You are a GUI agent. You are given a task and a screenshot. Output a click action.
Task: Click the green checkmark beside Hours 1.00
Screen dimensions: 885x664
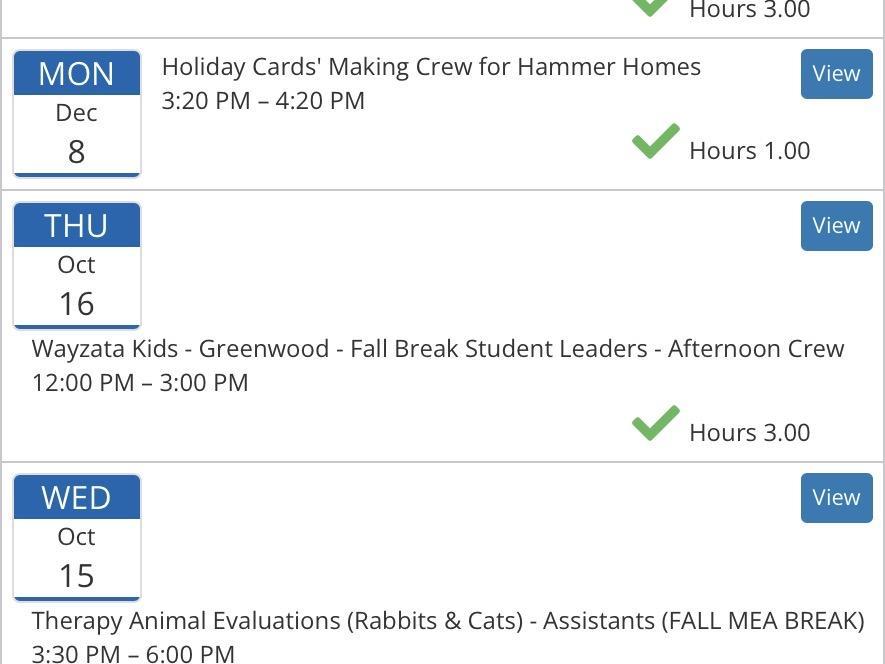pyautogui.click(x=655, y=142)
